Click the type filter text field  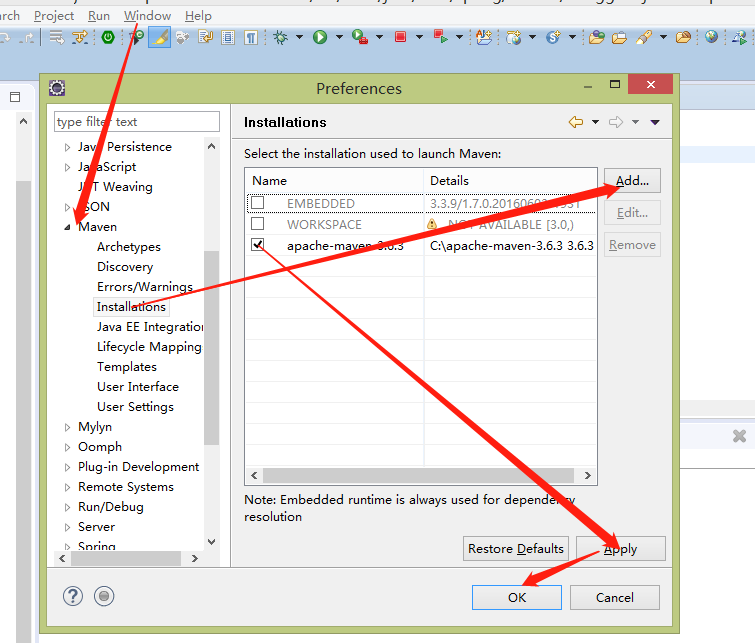click(137, 121)
